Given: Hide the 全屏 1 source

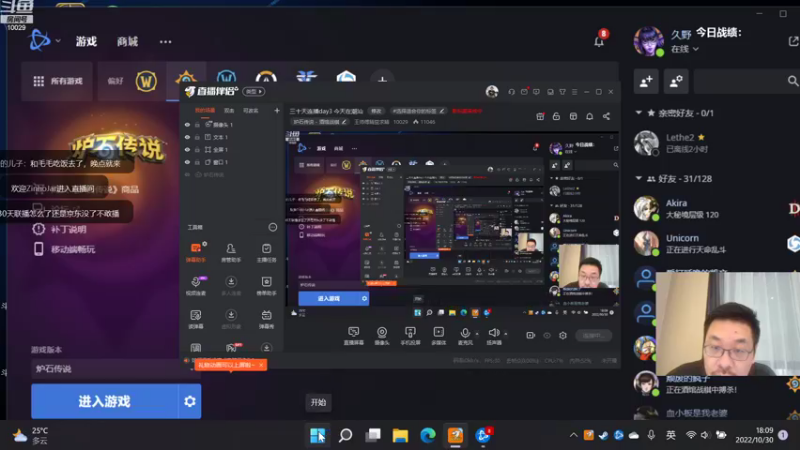Looking at the screenshot, I should coord(187,150).
